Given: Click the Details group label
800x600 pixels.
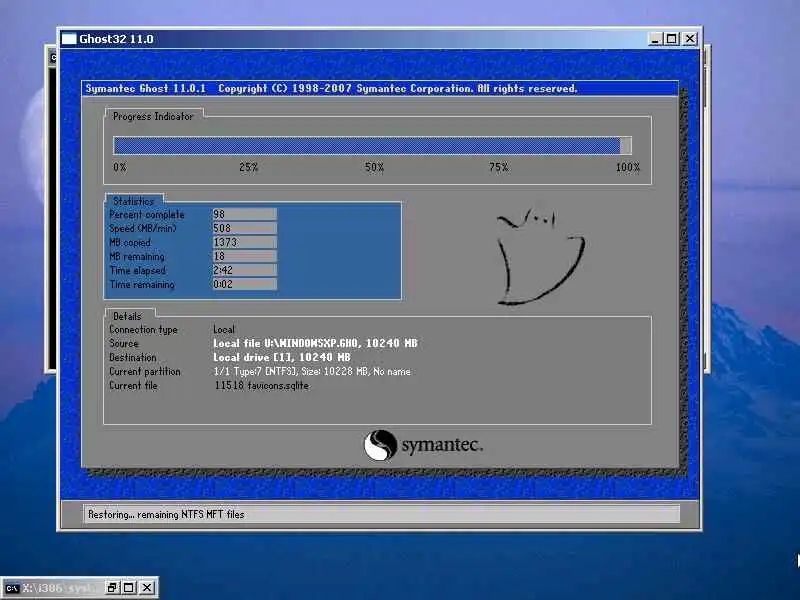Looking at the screenshot, I should pos(127,316).
